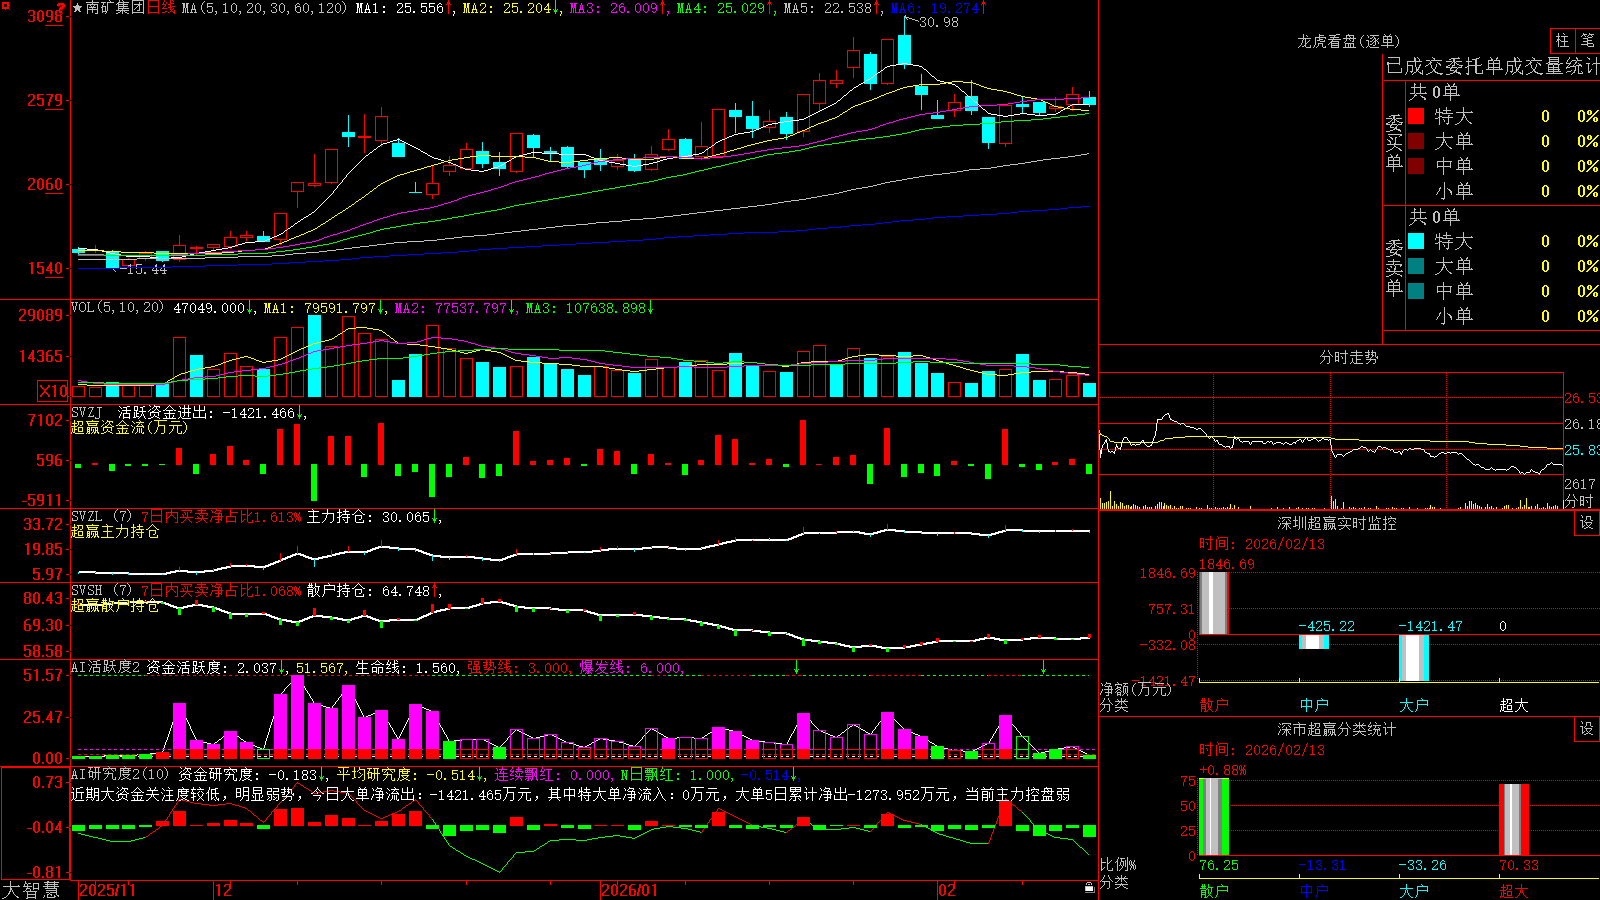1600x900 pixels.
Task: Click the 委卖单 section label
Action: tap(1394, 268)
